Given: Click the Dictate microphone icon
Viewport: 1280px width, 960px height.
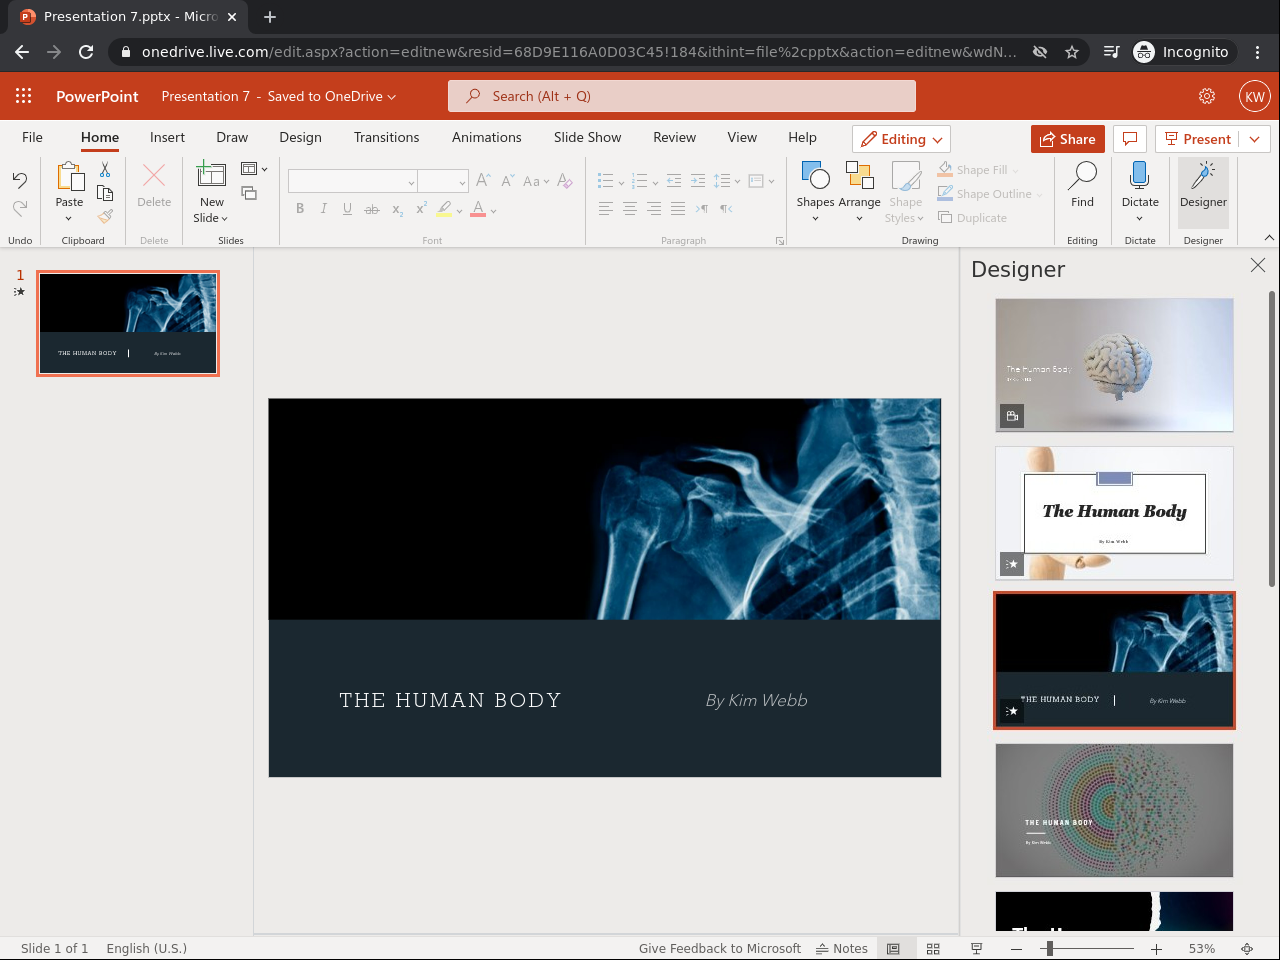Looking at the screenshot, I should [1139, 176].
